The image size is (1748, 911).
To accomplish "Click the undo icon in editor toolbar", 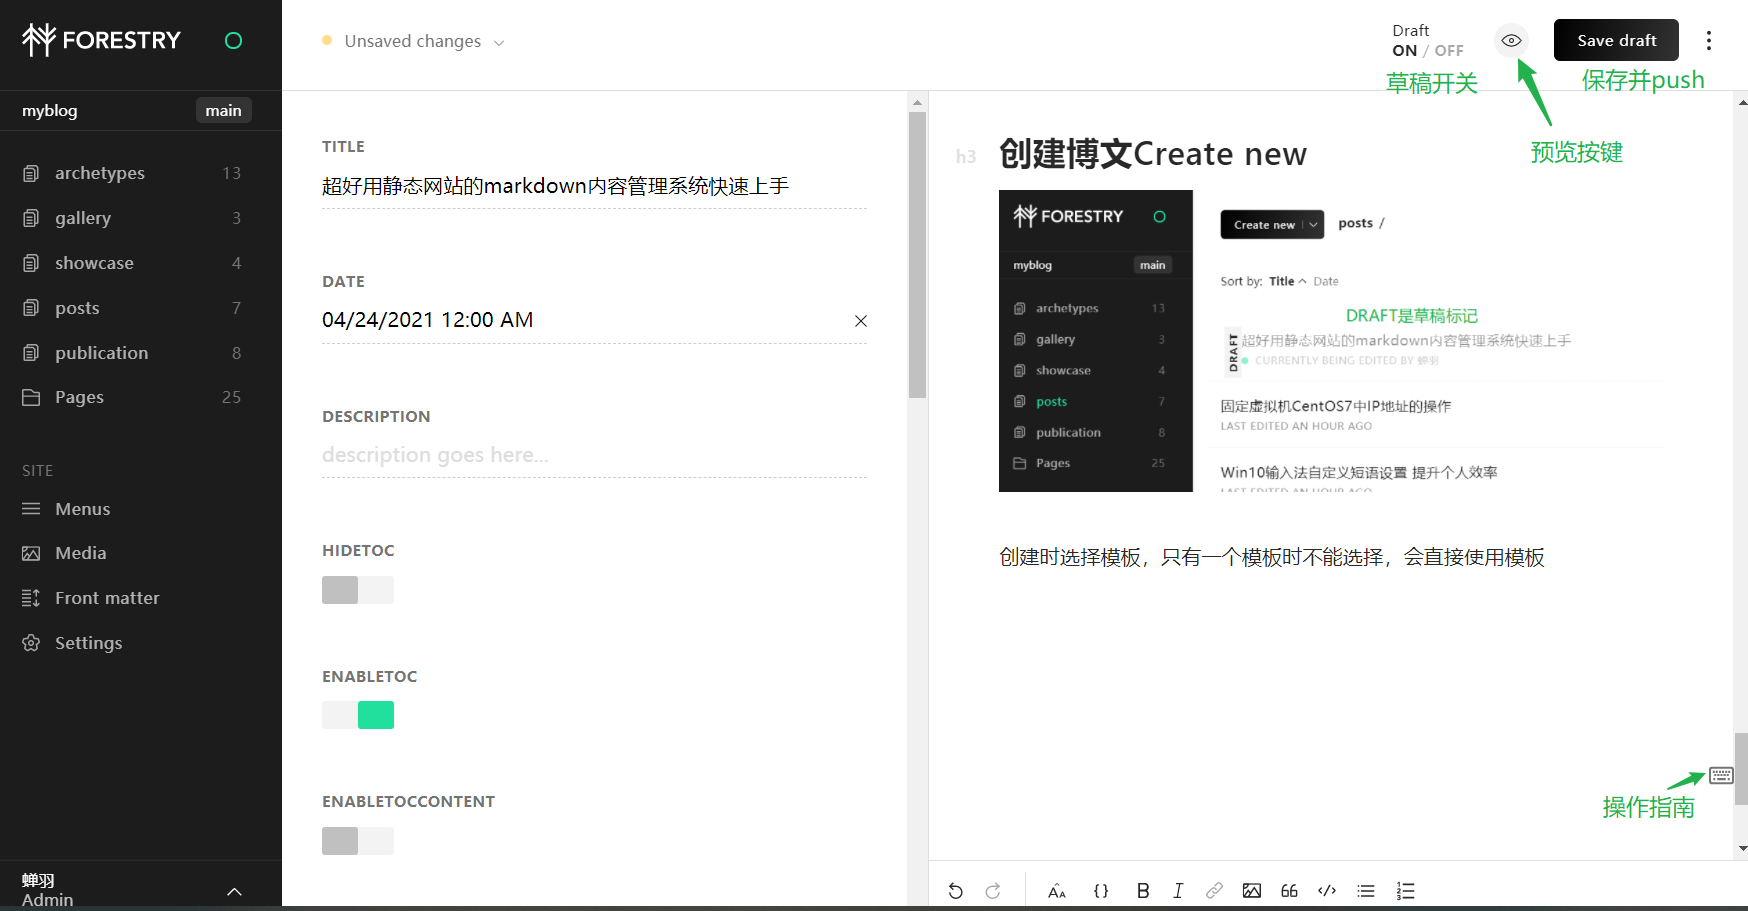I will click(x=956, y=890).
